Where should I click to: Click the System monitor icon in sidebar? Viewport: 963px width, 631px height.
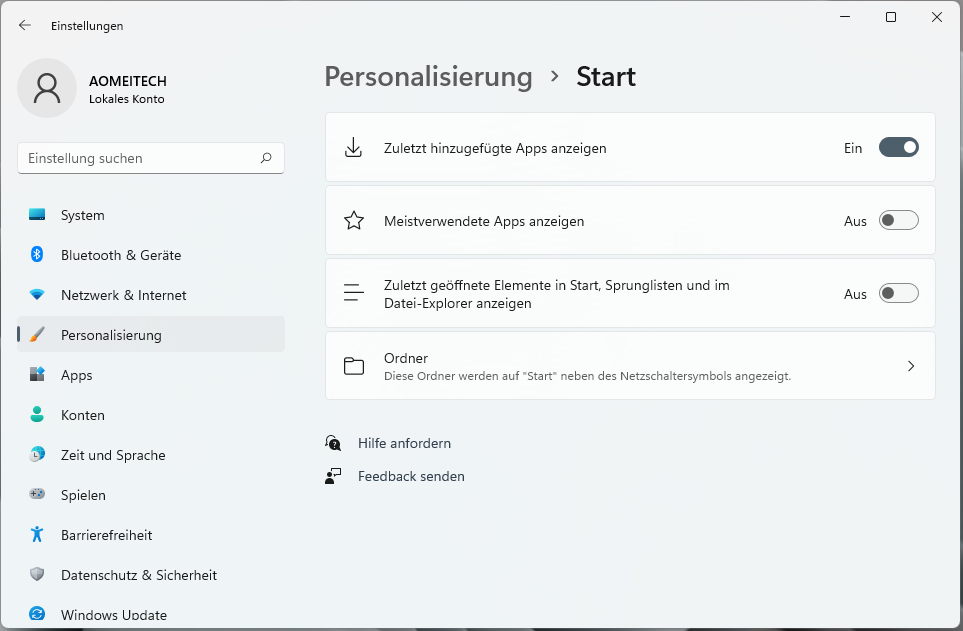(x=37, y=215)
